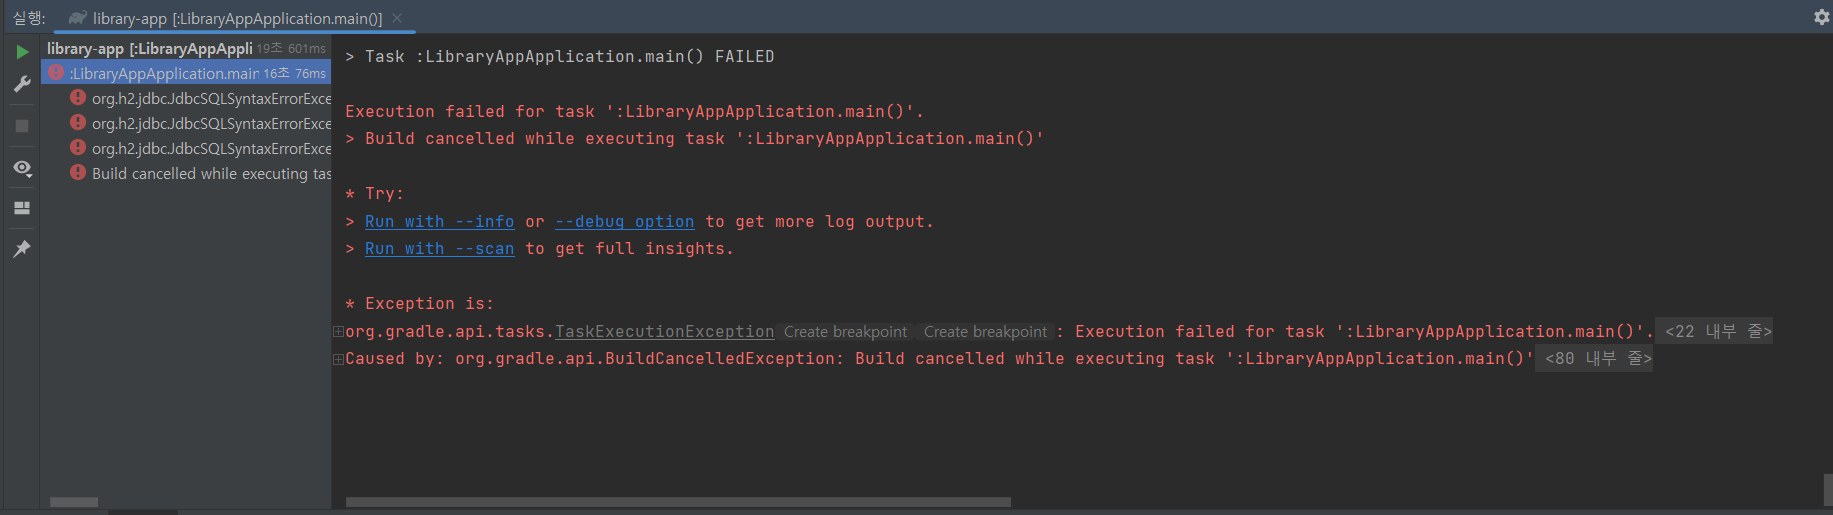The image size is (1833, 515).
Task: Toggle the eye view-options icon
Action: 22,168
